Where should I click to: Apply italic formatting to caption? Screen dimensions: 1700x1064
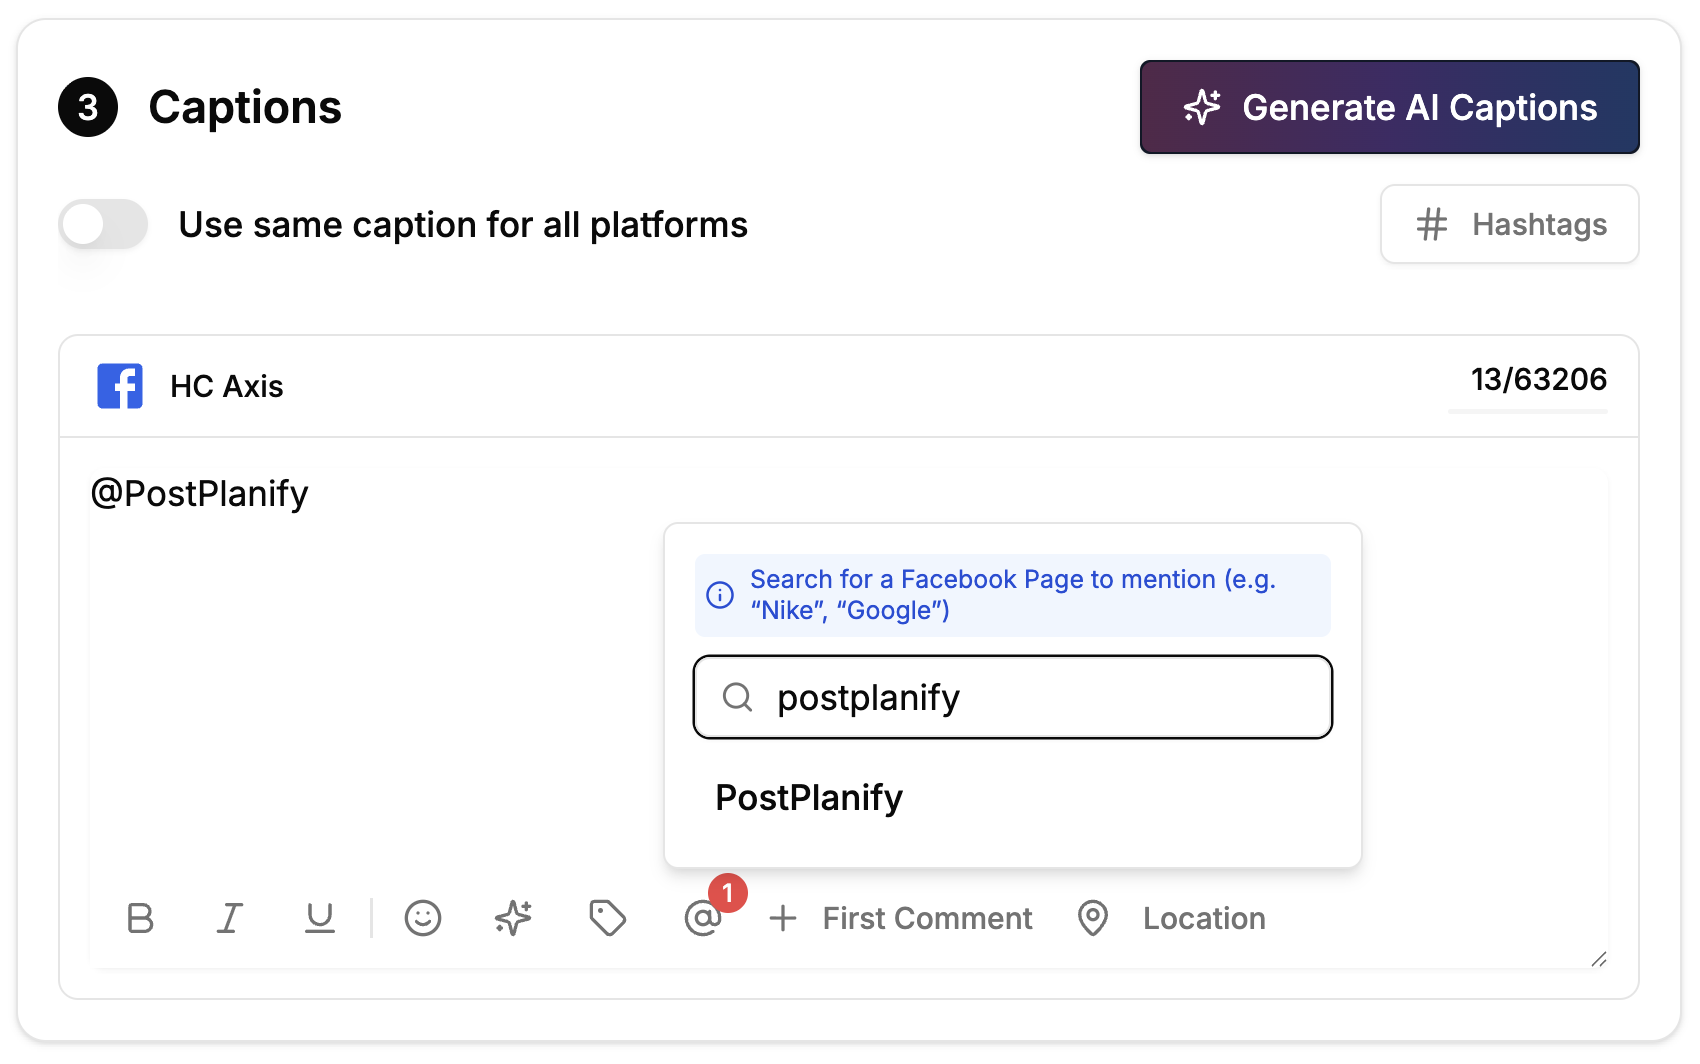pyautogui.click(x=230, y=918)
